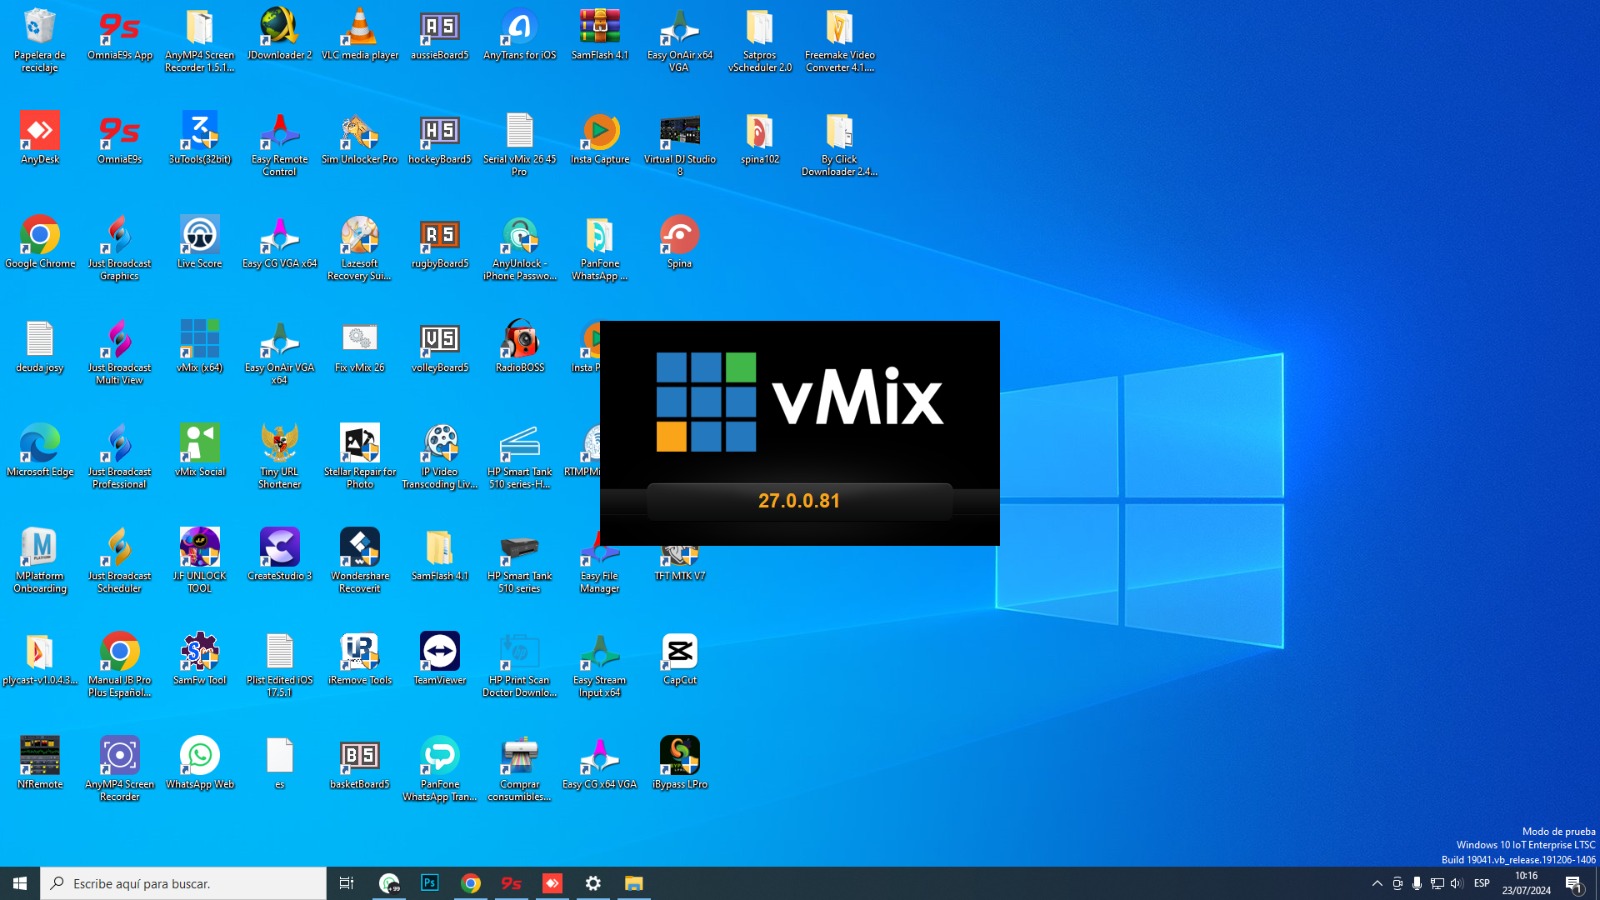
Task: Open CreateStudio 3 shortcut
Action: click(x=280, y=554)
